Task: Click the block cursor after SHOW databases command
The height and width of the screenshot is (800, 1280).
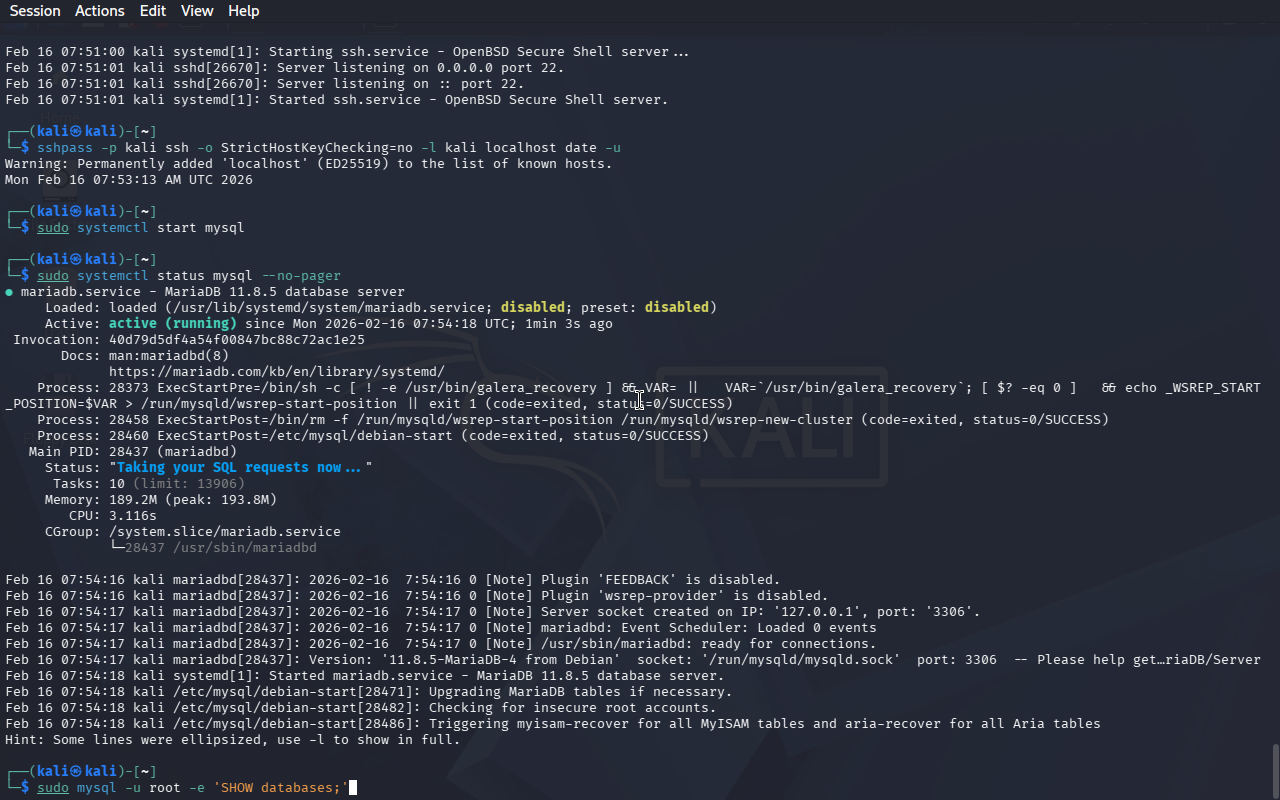Action: pyautogui.click(x=353, y=788)
